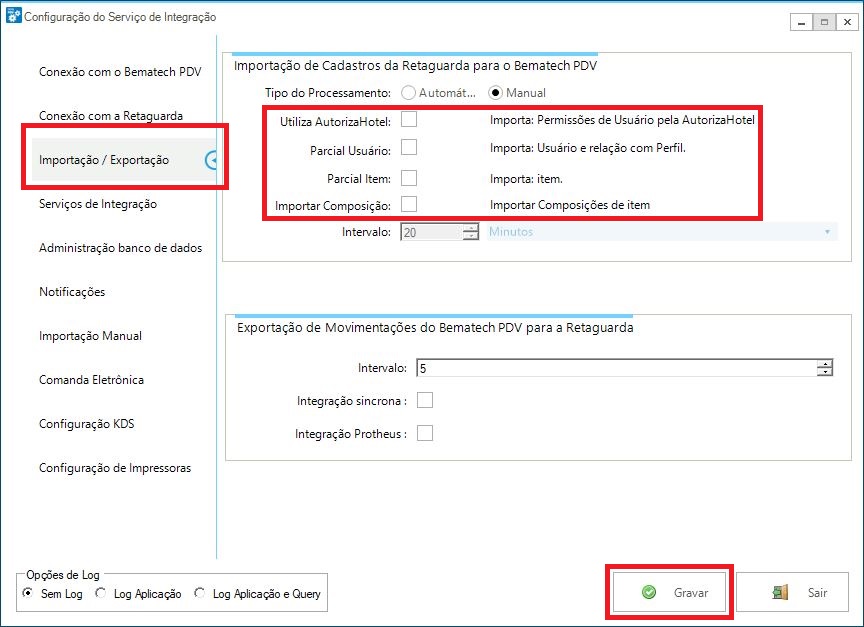This screenshot has width=864, height=627.
Task: Select the Sem Log radio option
Action: [x=28, y=593]
